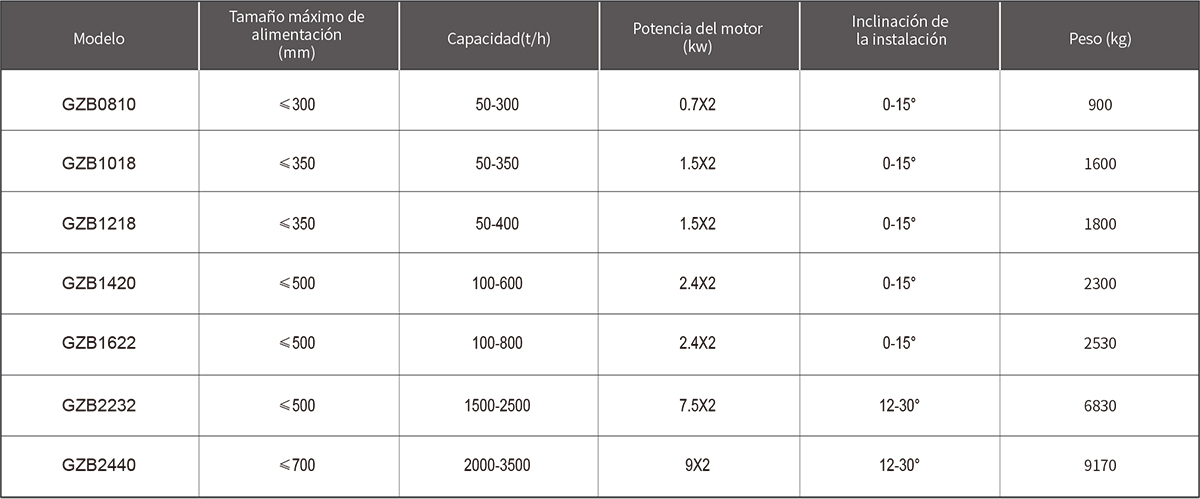1200x499 pixels.
Task: Click the Tamaño máximo de alimentación header
Action: click(x=298, y=35)
